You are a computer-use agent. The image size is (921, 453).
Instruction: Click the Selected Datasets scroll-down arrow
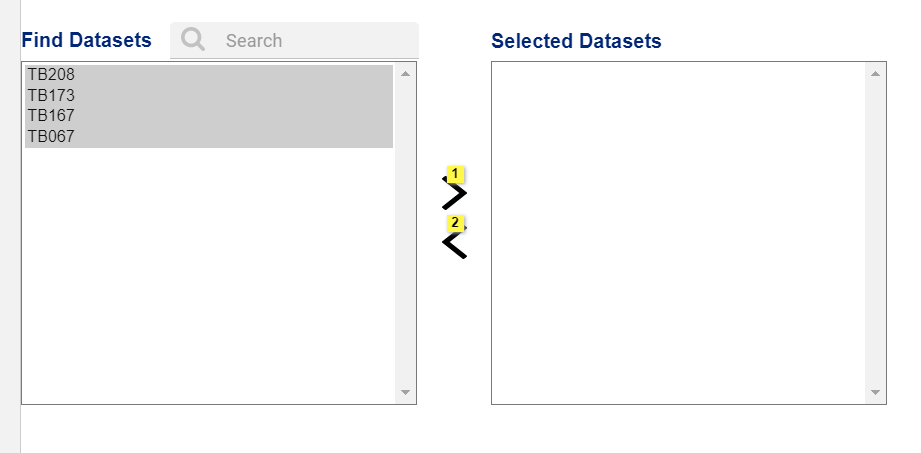[875, 392]
